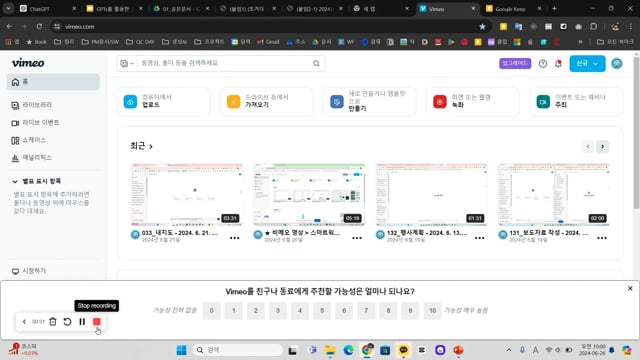
Task: Stop the screen recording with red square
Action: (x=97, y=322)
